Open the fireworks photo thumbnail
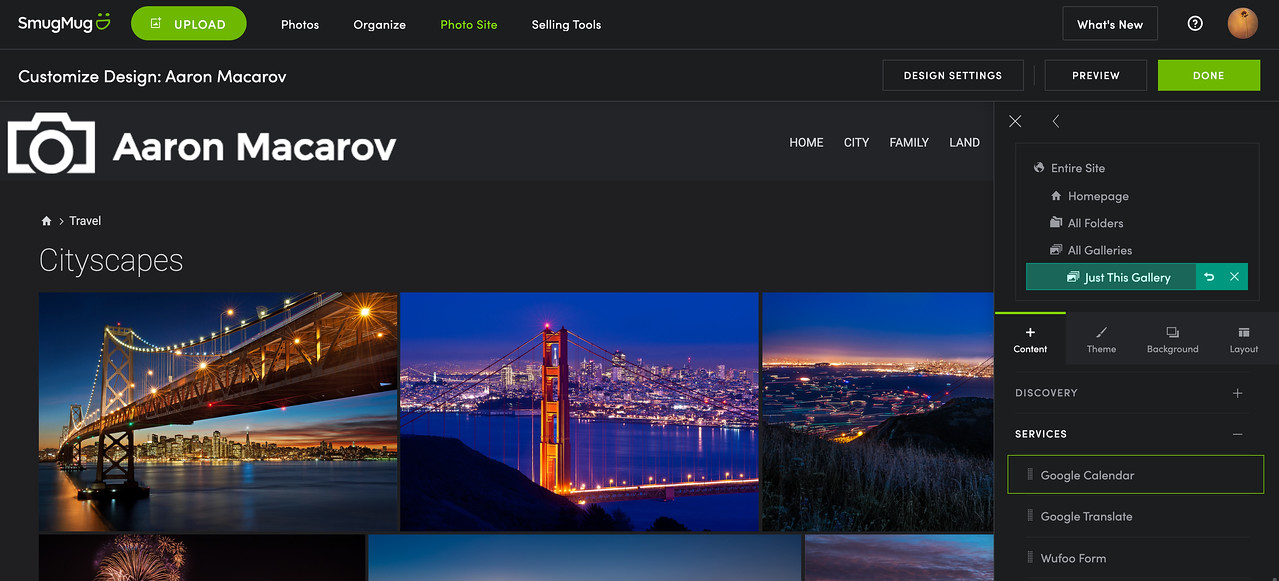The image size is (1279, 581). point(202,558)
